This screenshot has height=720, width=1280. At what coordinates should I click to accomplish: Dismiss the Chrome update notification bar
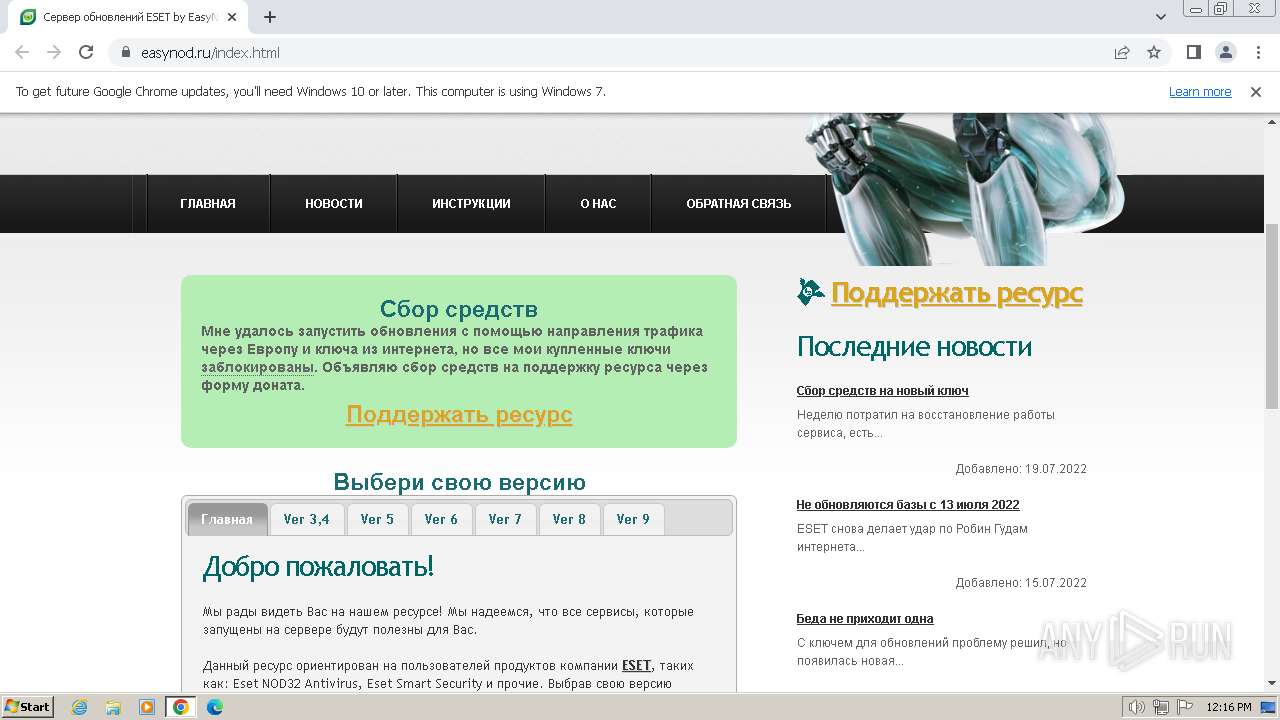click(x=1256, y=92)
